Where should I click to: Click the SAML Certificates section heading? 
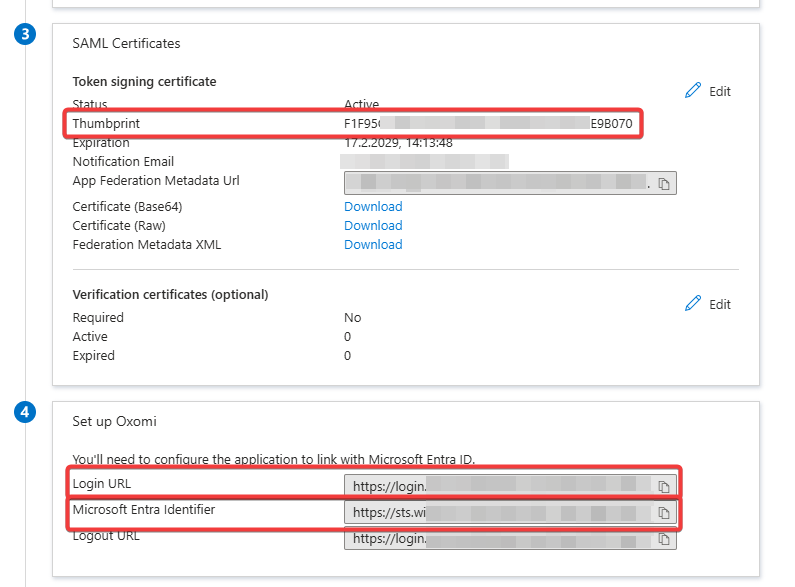pyautogui.click(x=126, y=44)
